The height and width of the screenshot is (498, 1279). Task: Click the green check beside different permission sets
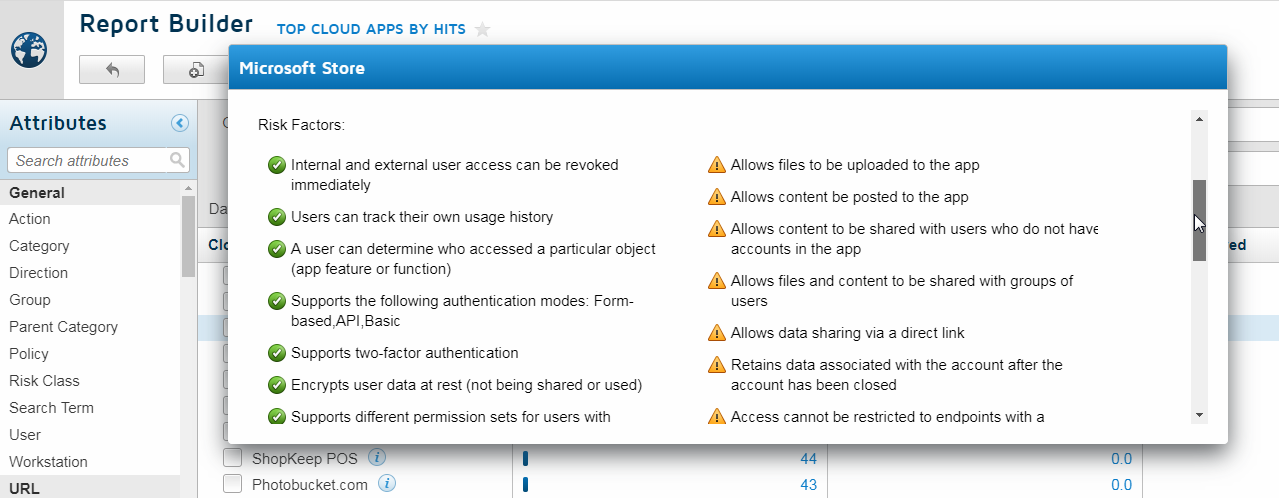[277, 417]
